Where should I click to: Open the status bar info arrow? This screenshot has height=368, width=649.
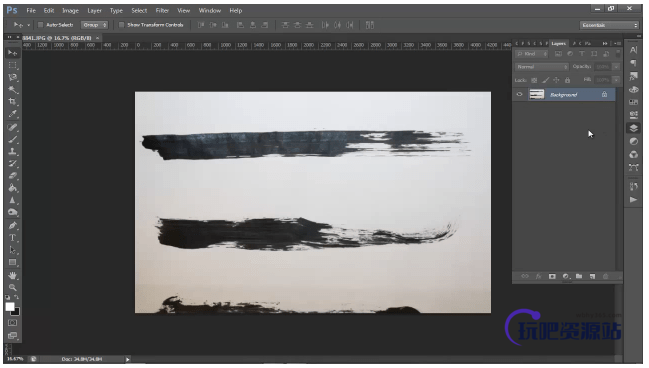127,359
